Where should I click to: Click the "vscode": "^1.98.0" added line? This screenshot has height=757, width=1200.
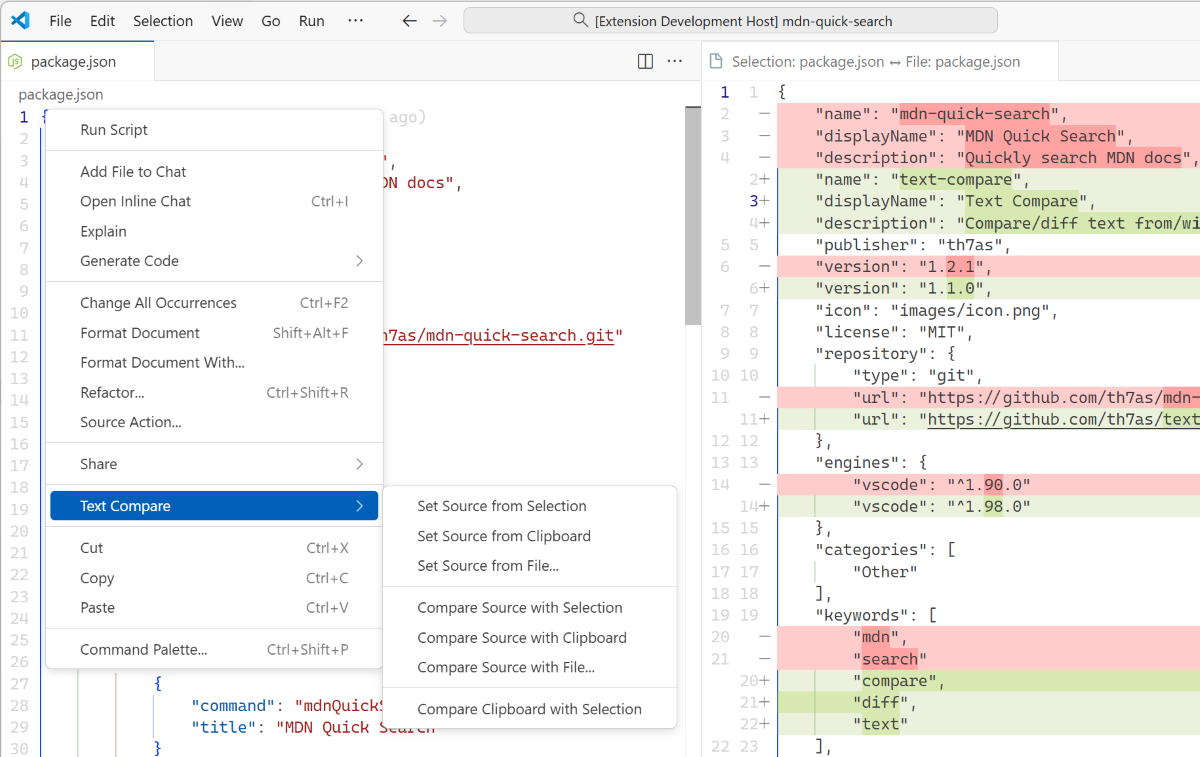pyautogui.click(x=988, y=507)
